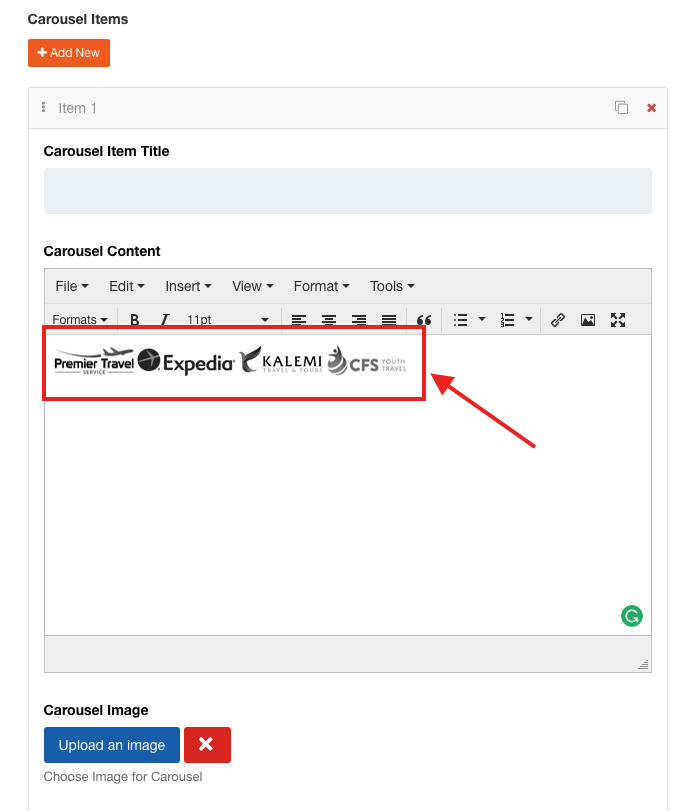This screenshot has width=696, height=811.
Task: Open the Insert menu in the editor
Action: pos(188,286)
